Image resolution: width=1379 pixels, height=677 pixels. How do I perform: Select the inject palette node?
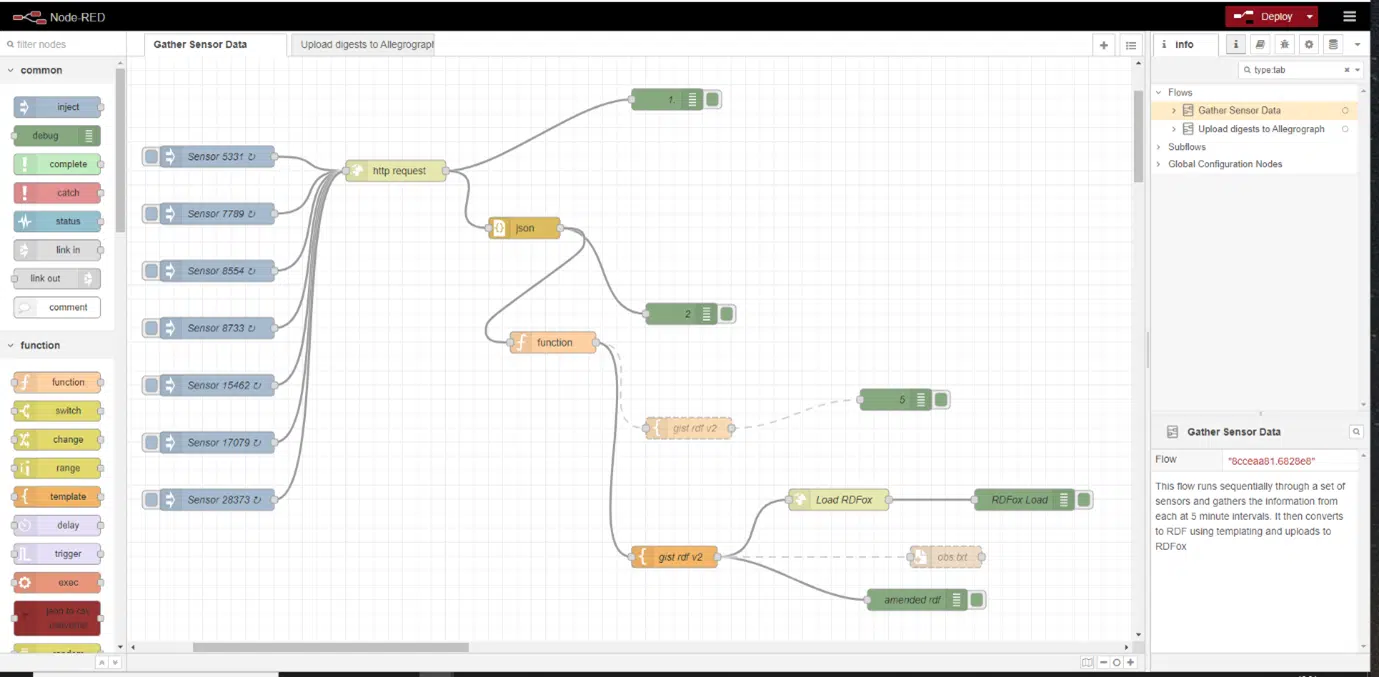[x=57, y=107]
